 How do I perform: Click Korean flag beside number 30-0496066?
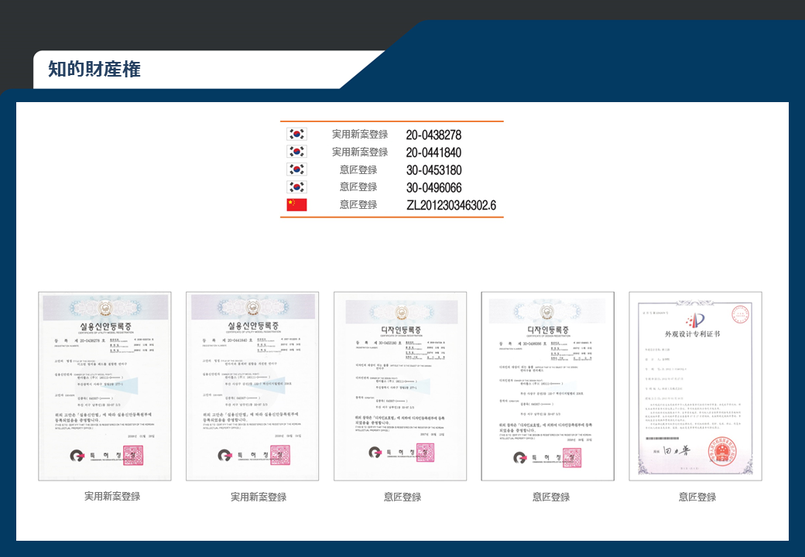[297, 187]
